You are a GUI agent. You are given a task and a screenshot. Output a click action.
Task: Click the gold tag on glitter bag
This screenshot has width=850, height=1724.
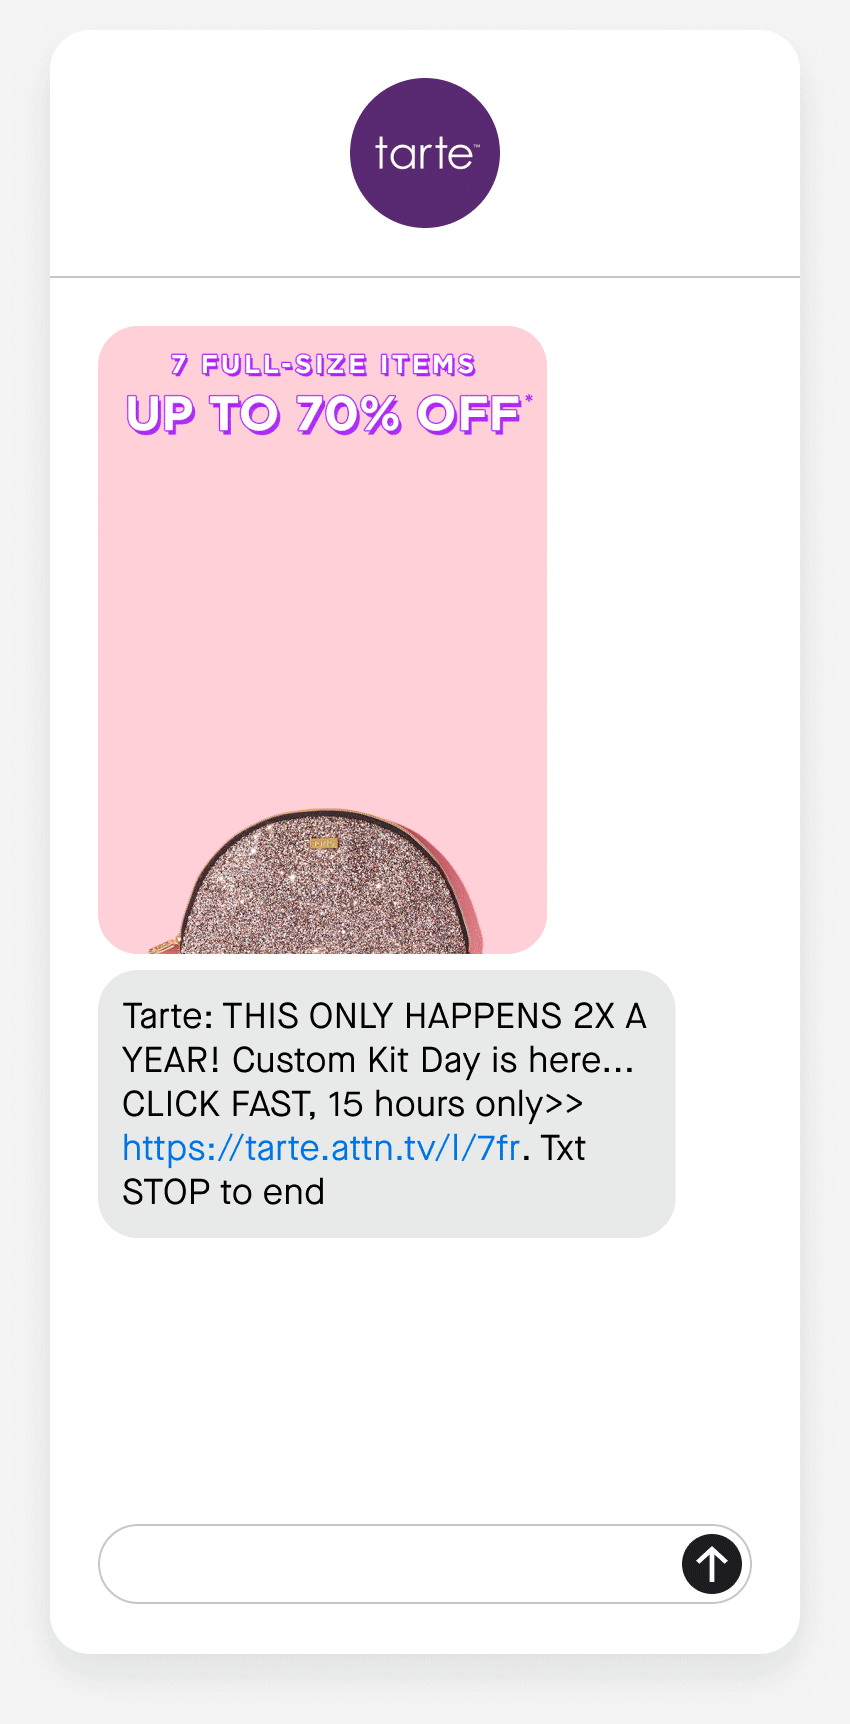(x=324, y=843)
